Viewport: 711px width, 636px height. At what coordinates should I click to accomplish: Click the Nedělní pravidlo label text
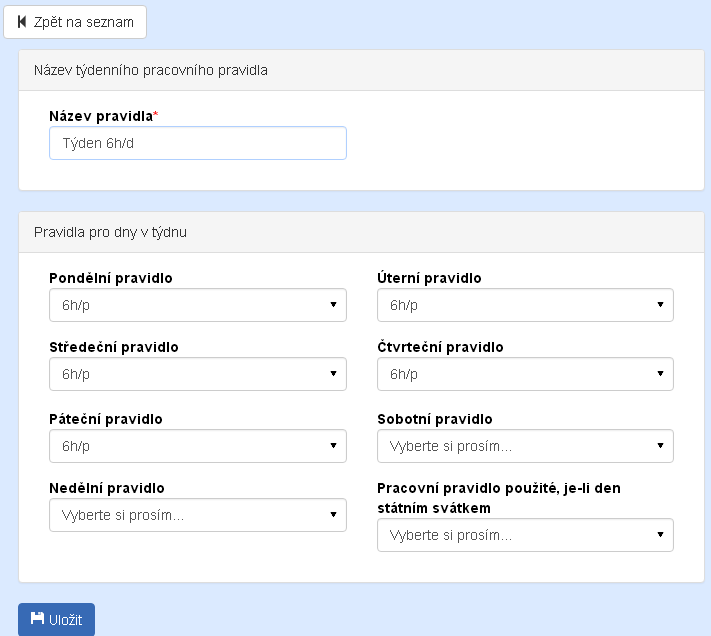(x=107, y=488)
